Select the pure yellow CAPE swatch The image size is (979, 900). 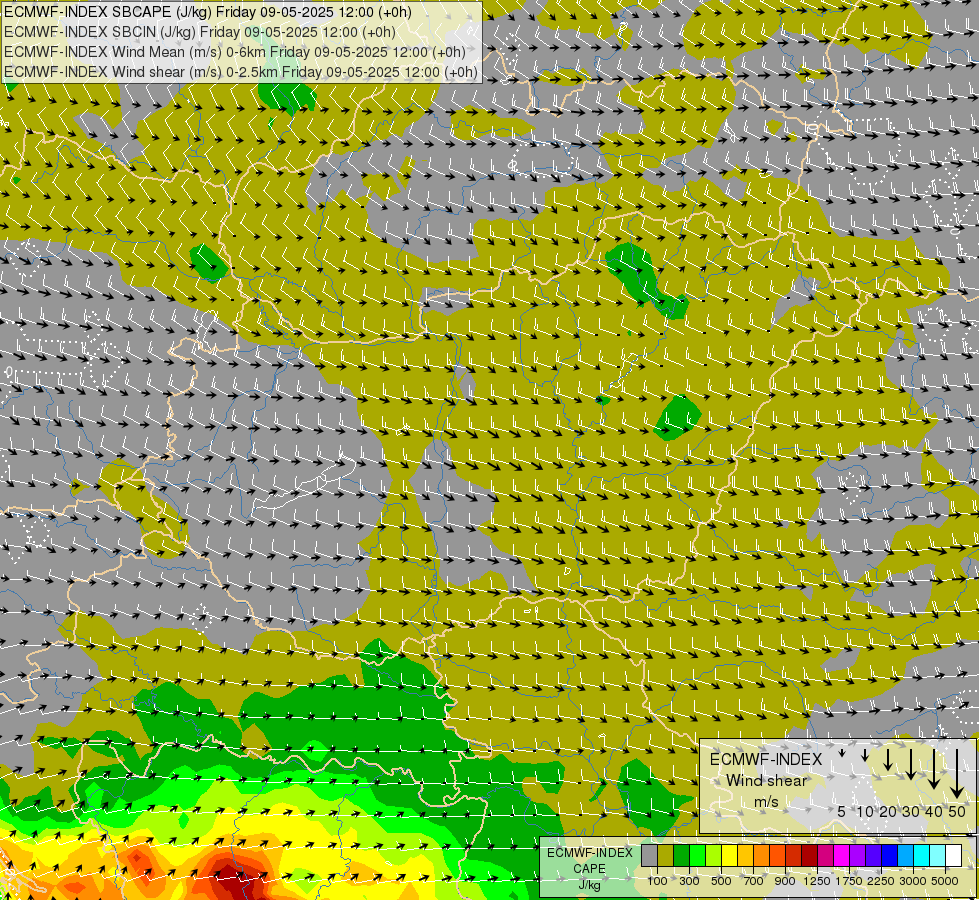[730, 856]
